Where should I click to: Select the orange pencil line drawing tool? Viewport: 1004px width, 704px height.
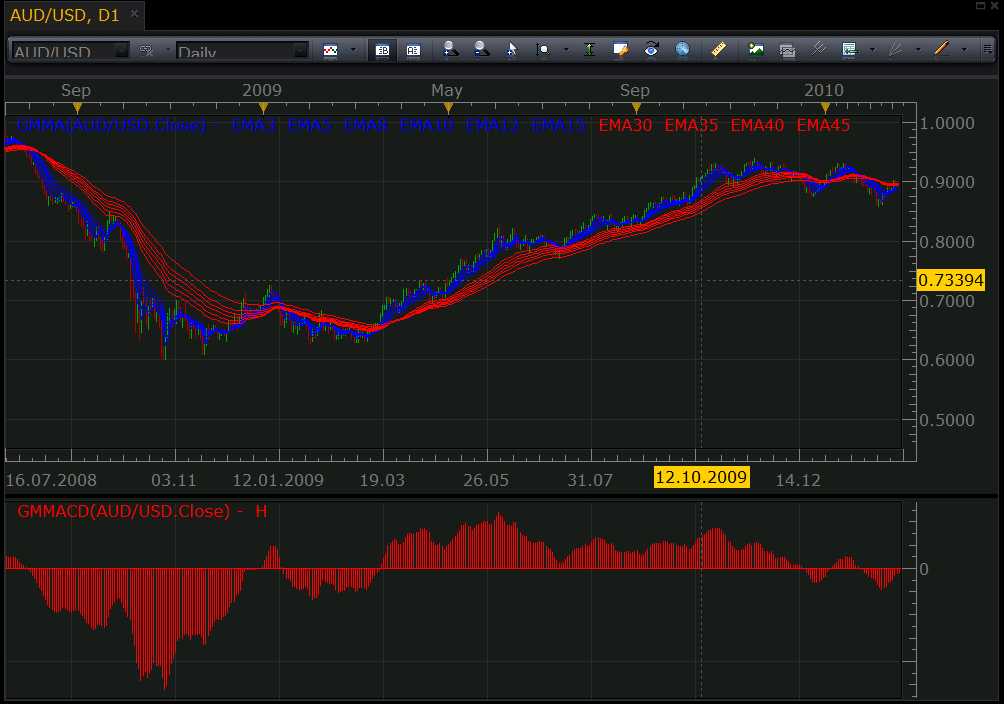pos(941,49)
